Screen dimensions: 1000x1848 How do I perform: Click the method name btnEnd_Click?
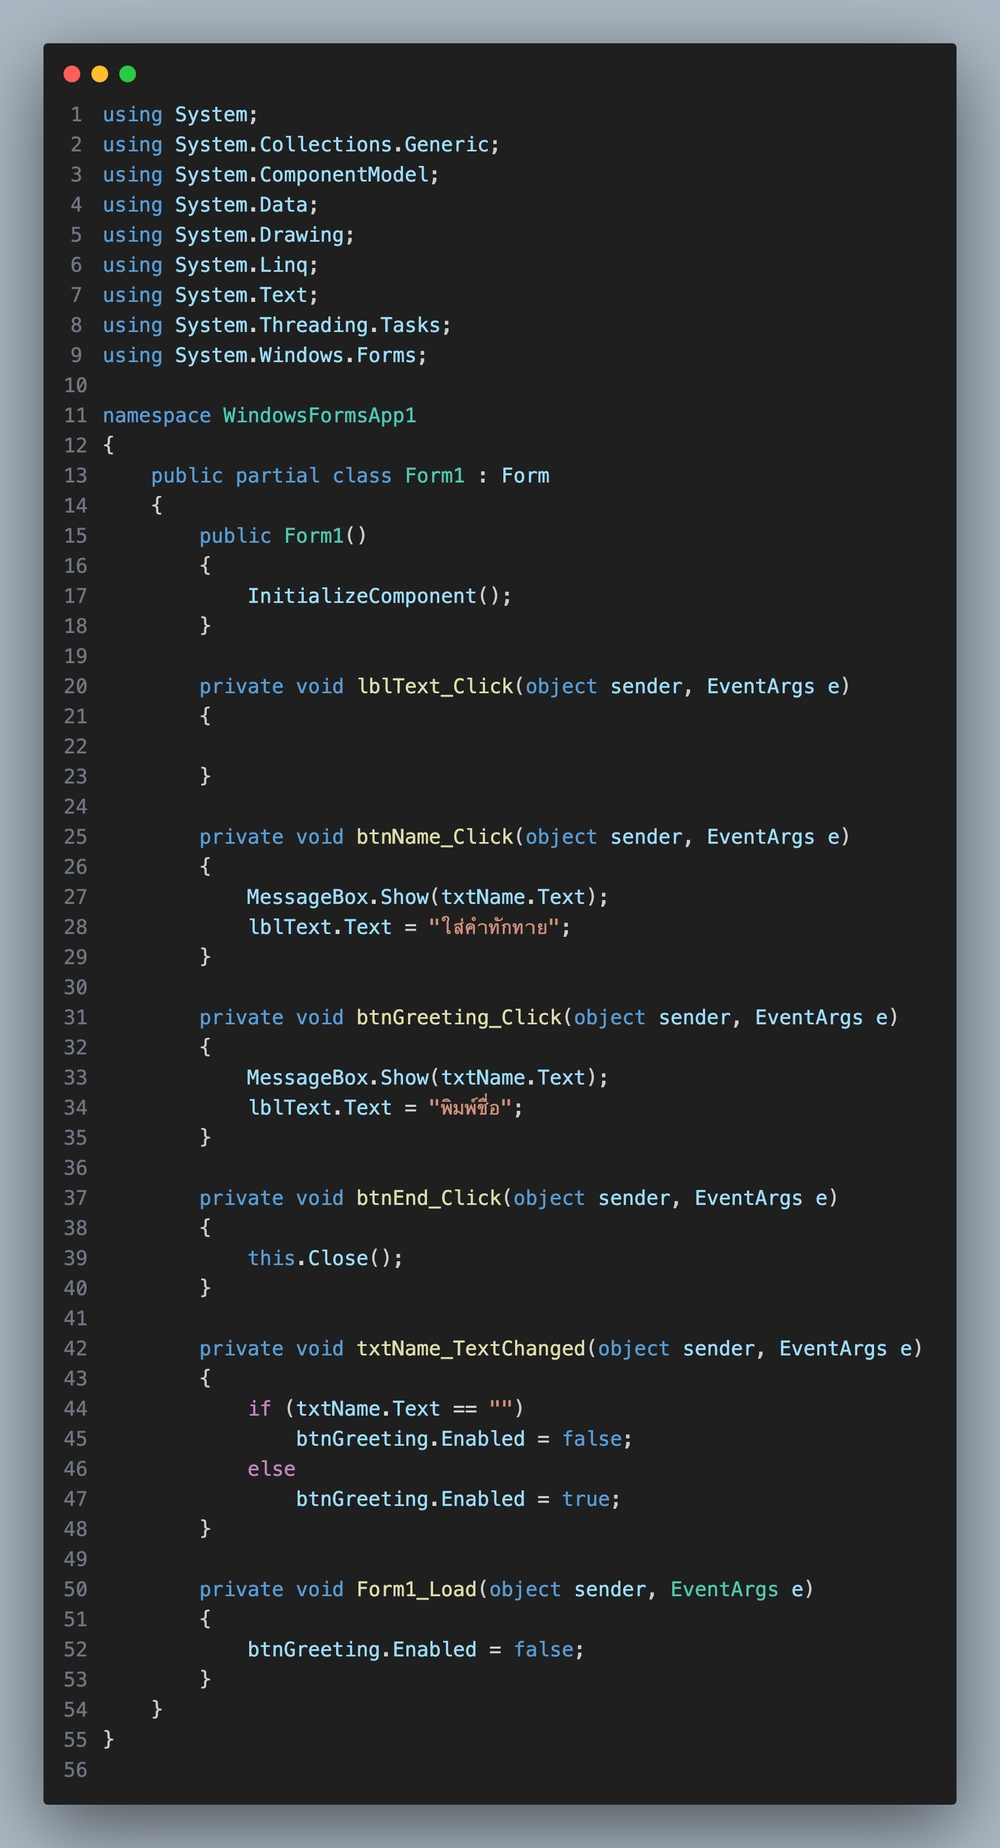click(428, 1198)
